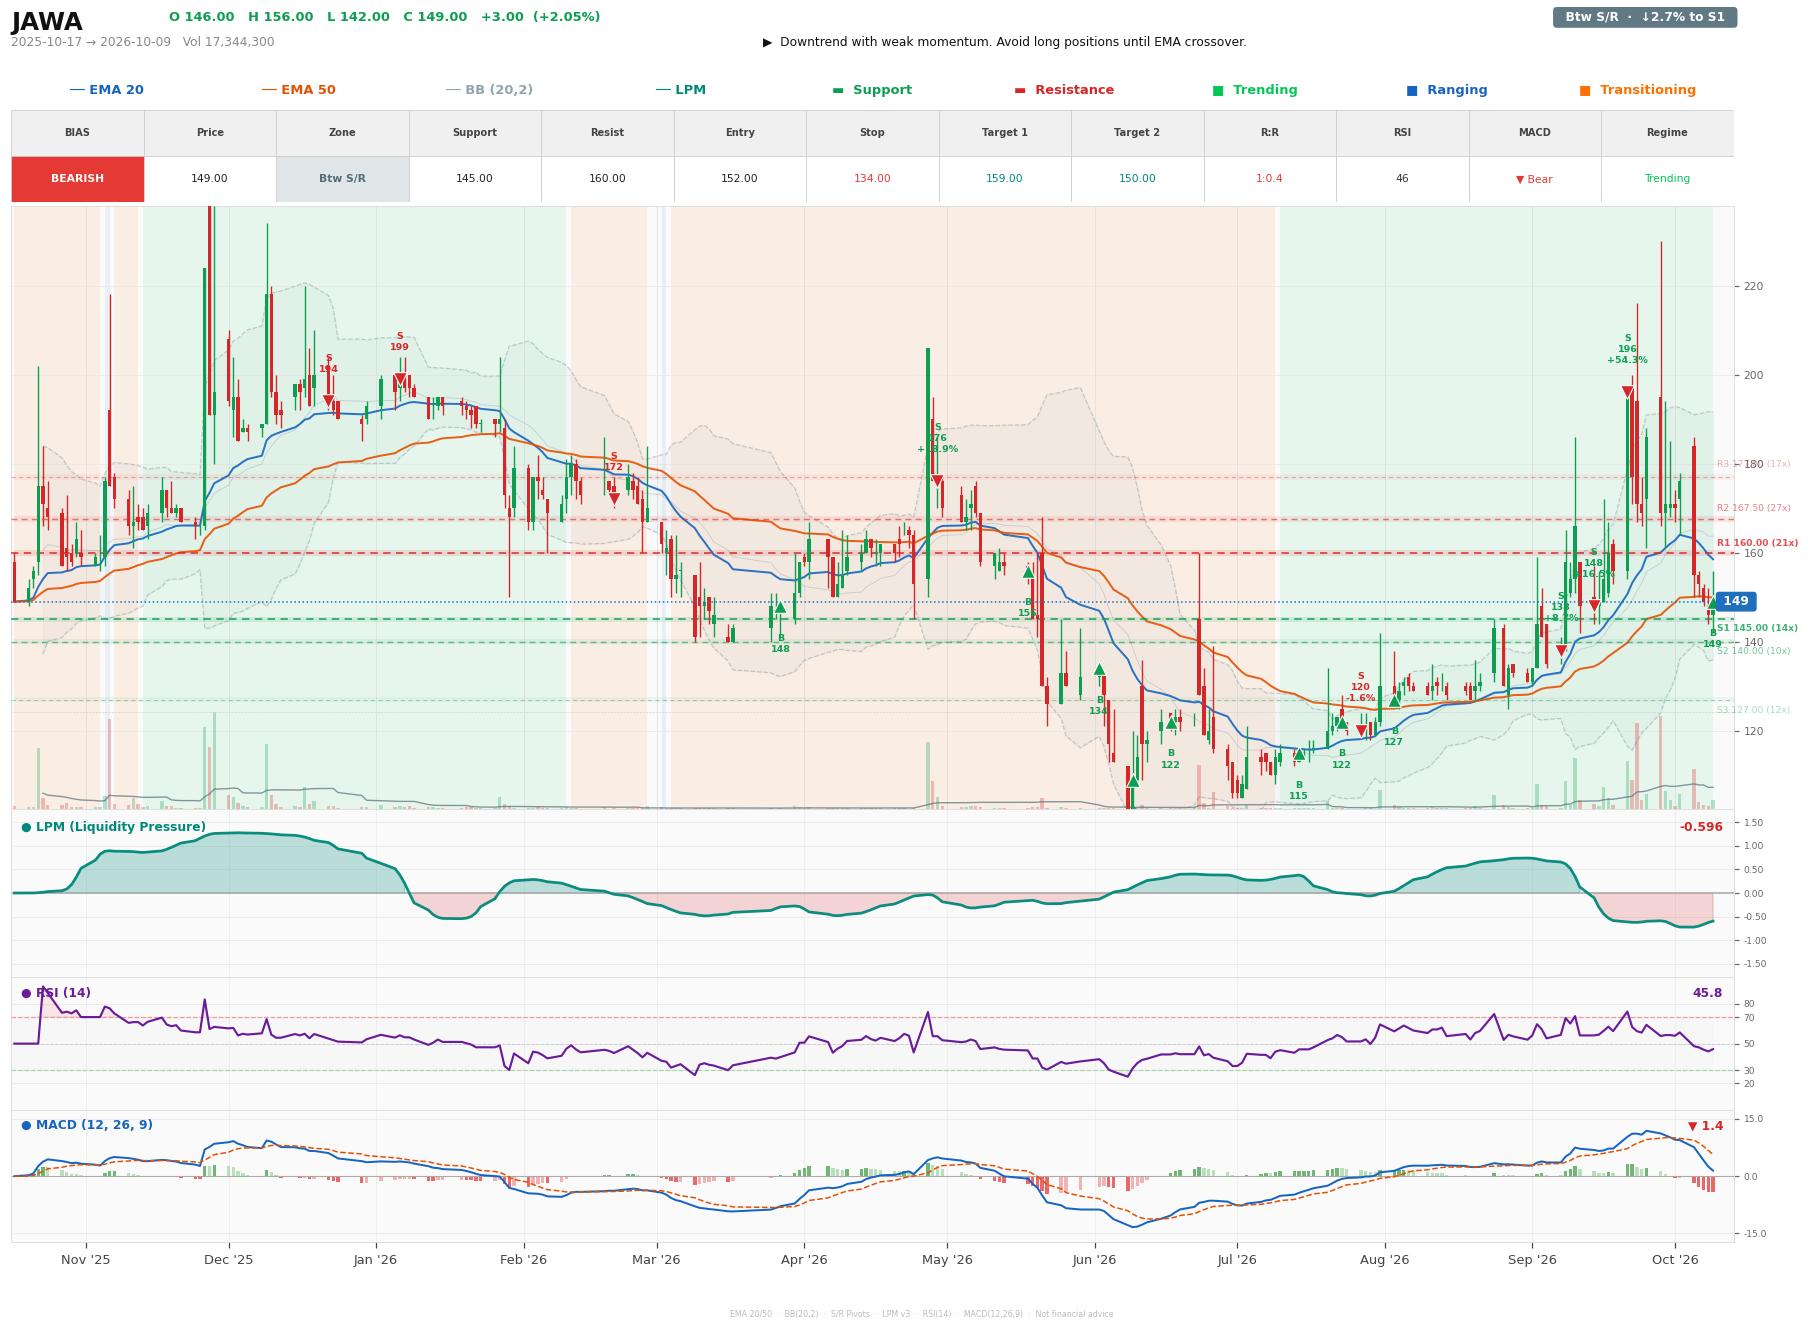The image size is (1809, 1330).
Task: Click the EMA 50 legend entry
Action: coord(299,90)
